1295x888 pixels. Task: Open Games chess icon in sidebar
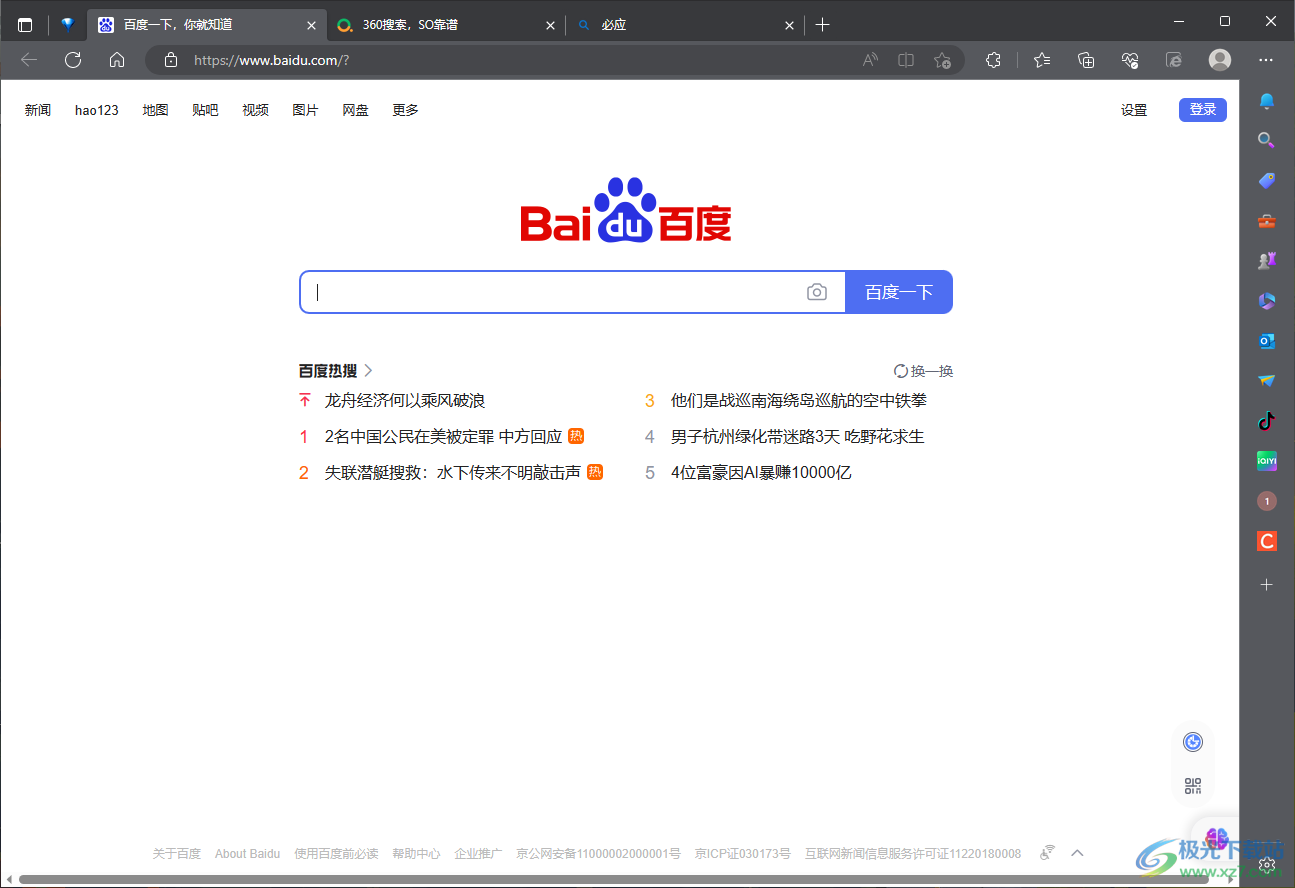[x=1267, y=261]
